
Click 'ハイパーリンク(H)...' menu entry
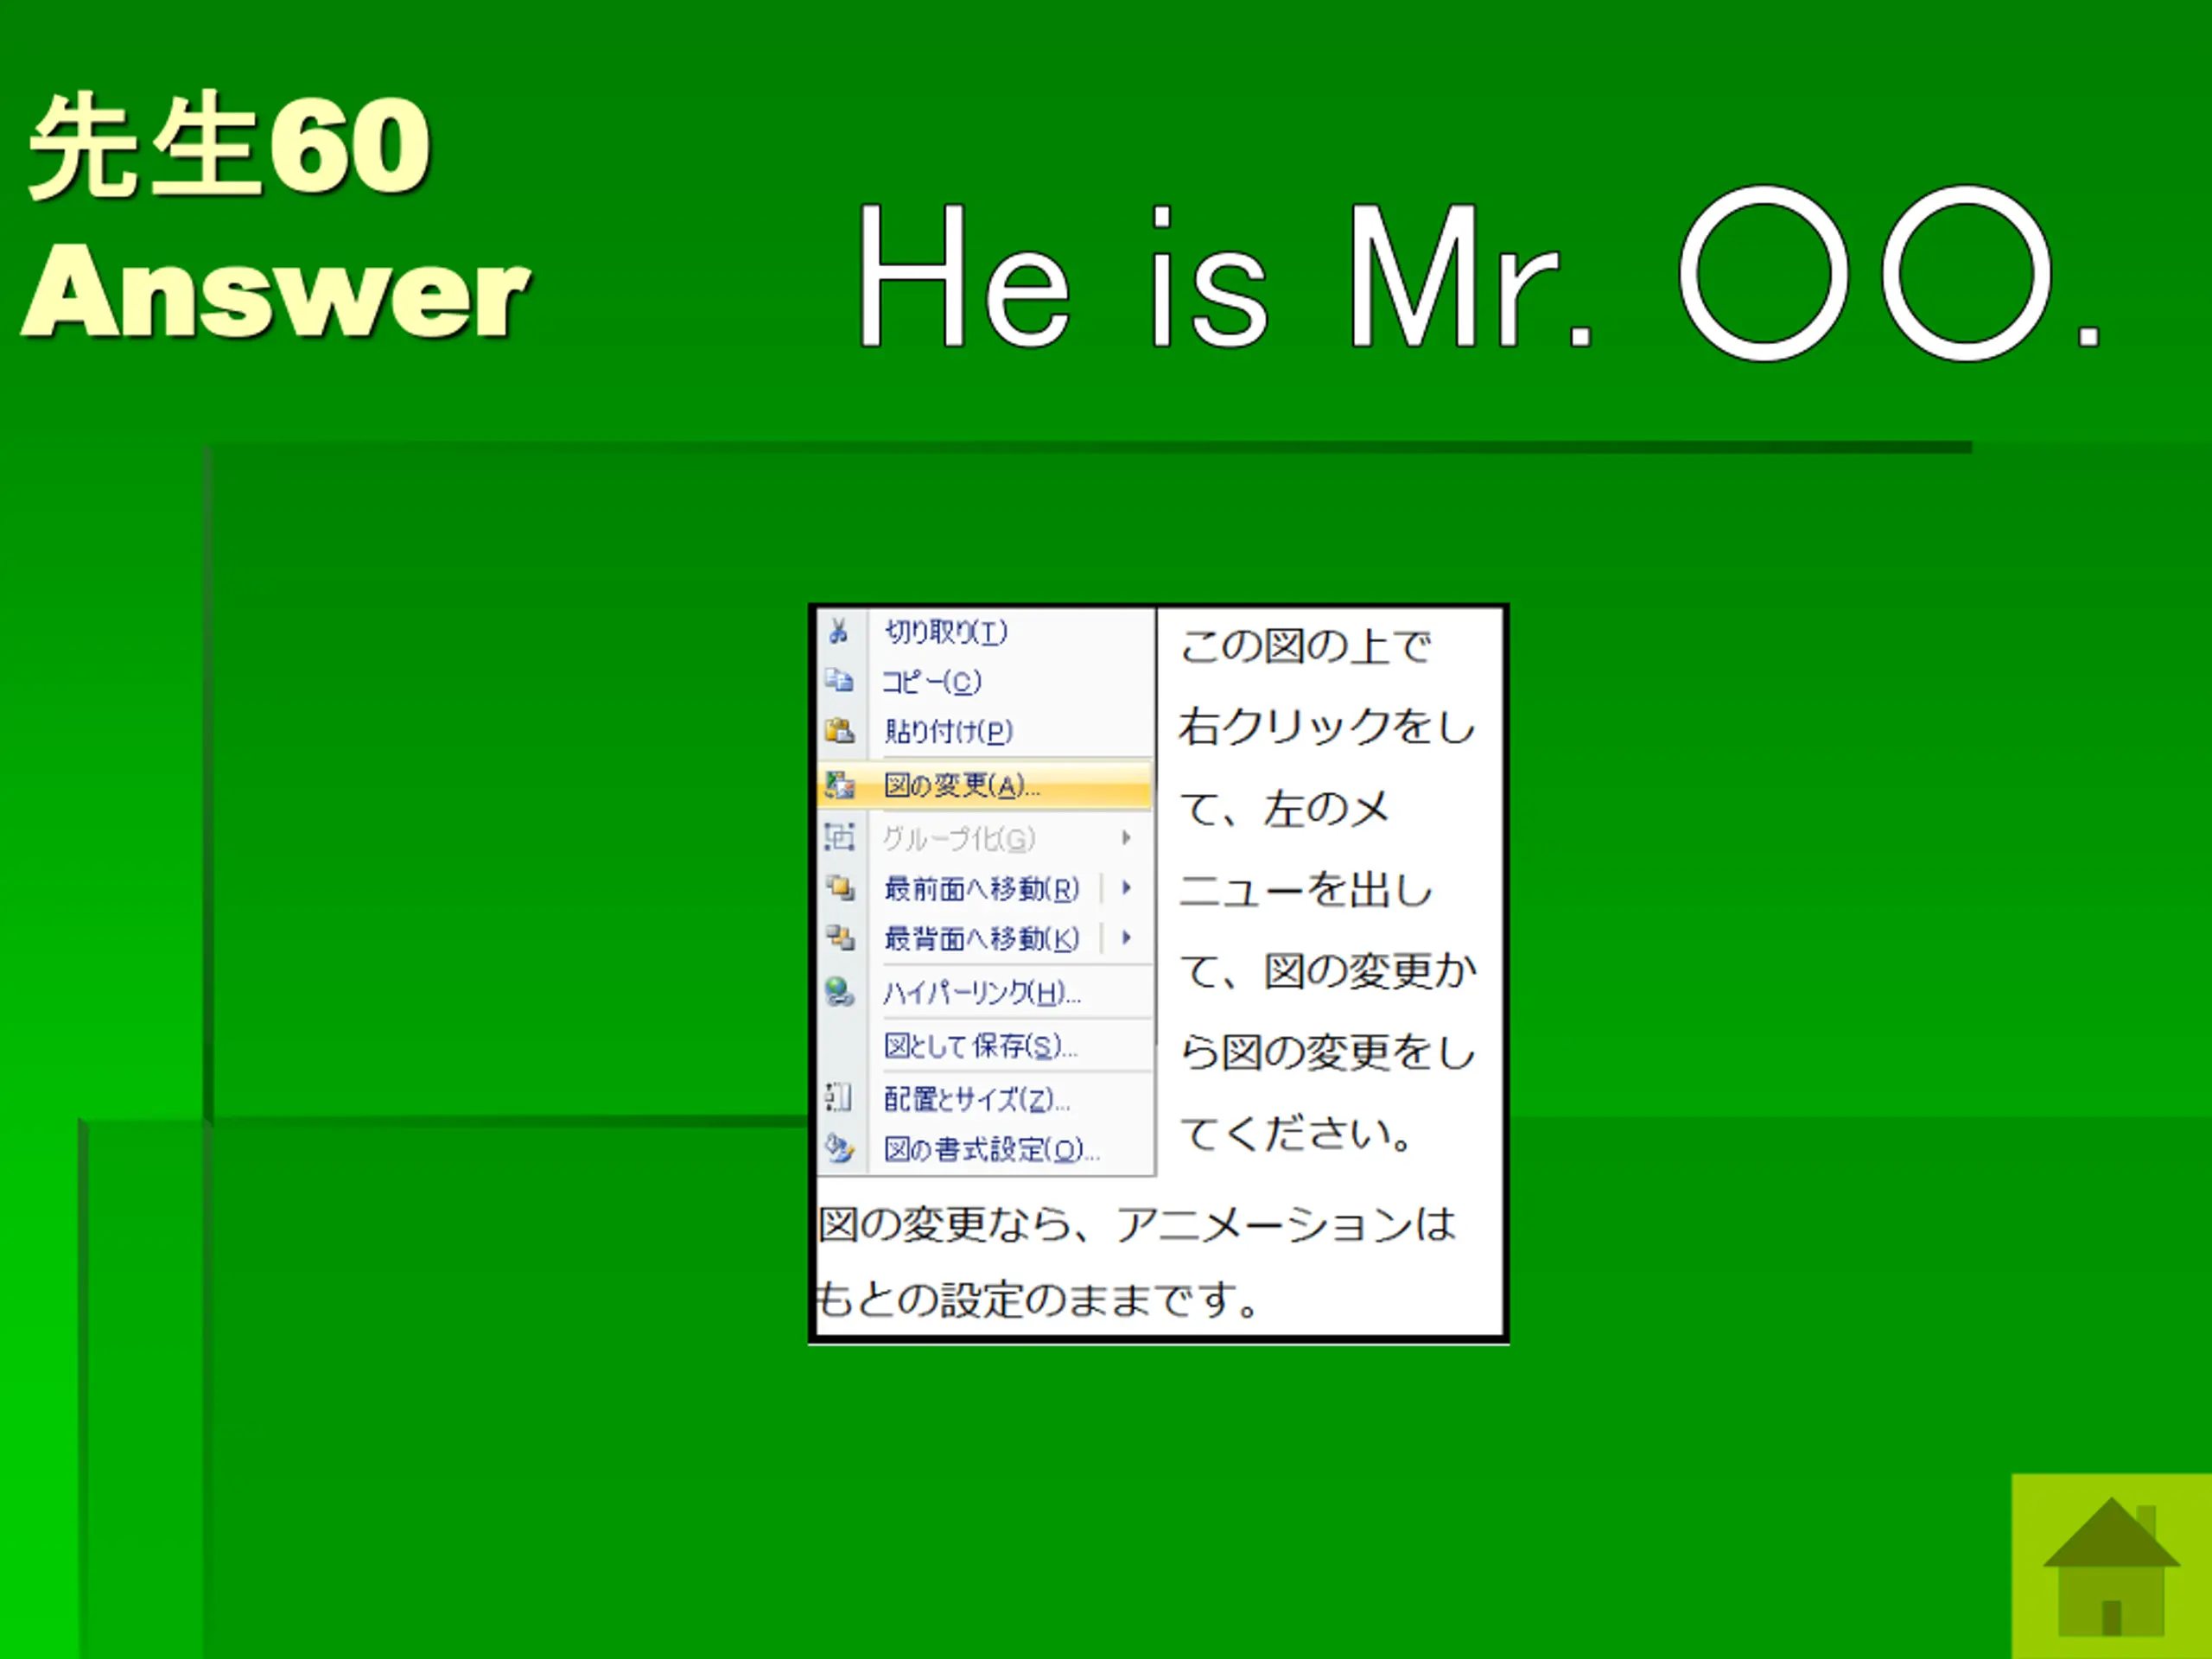(x=981, y=992)
